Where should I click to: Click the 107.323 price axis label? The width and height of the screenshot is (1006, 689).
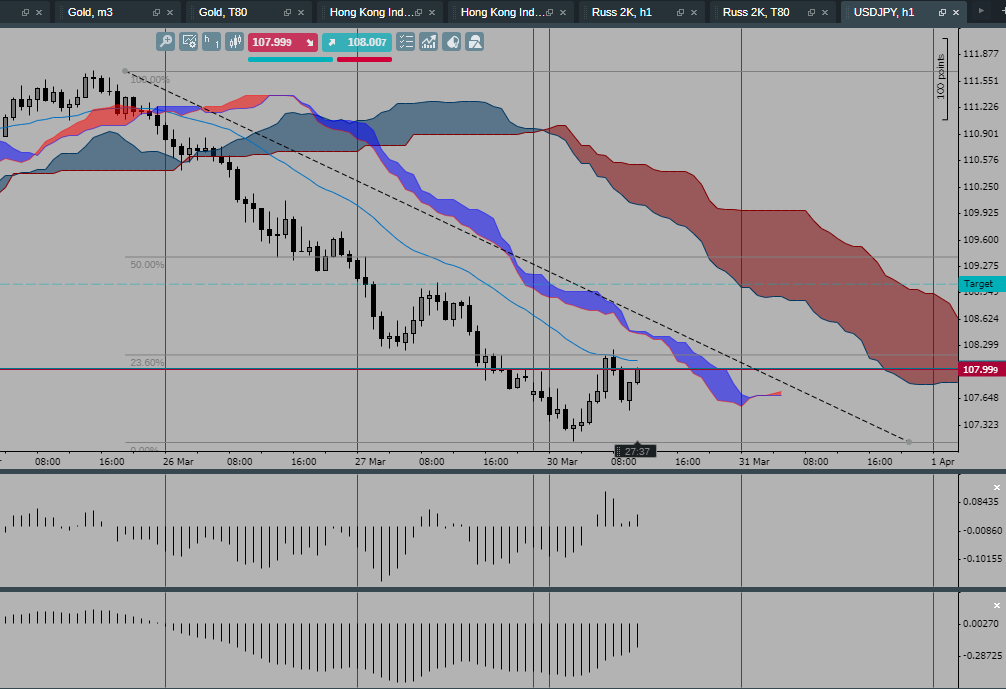[x=981, y=425]
